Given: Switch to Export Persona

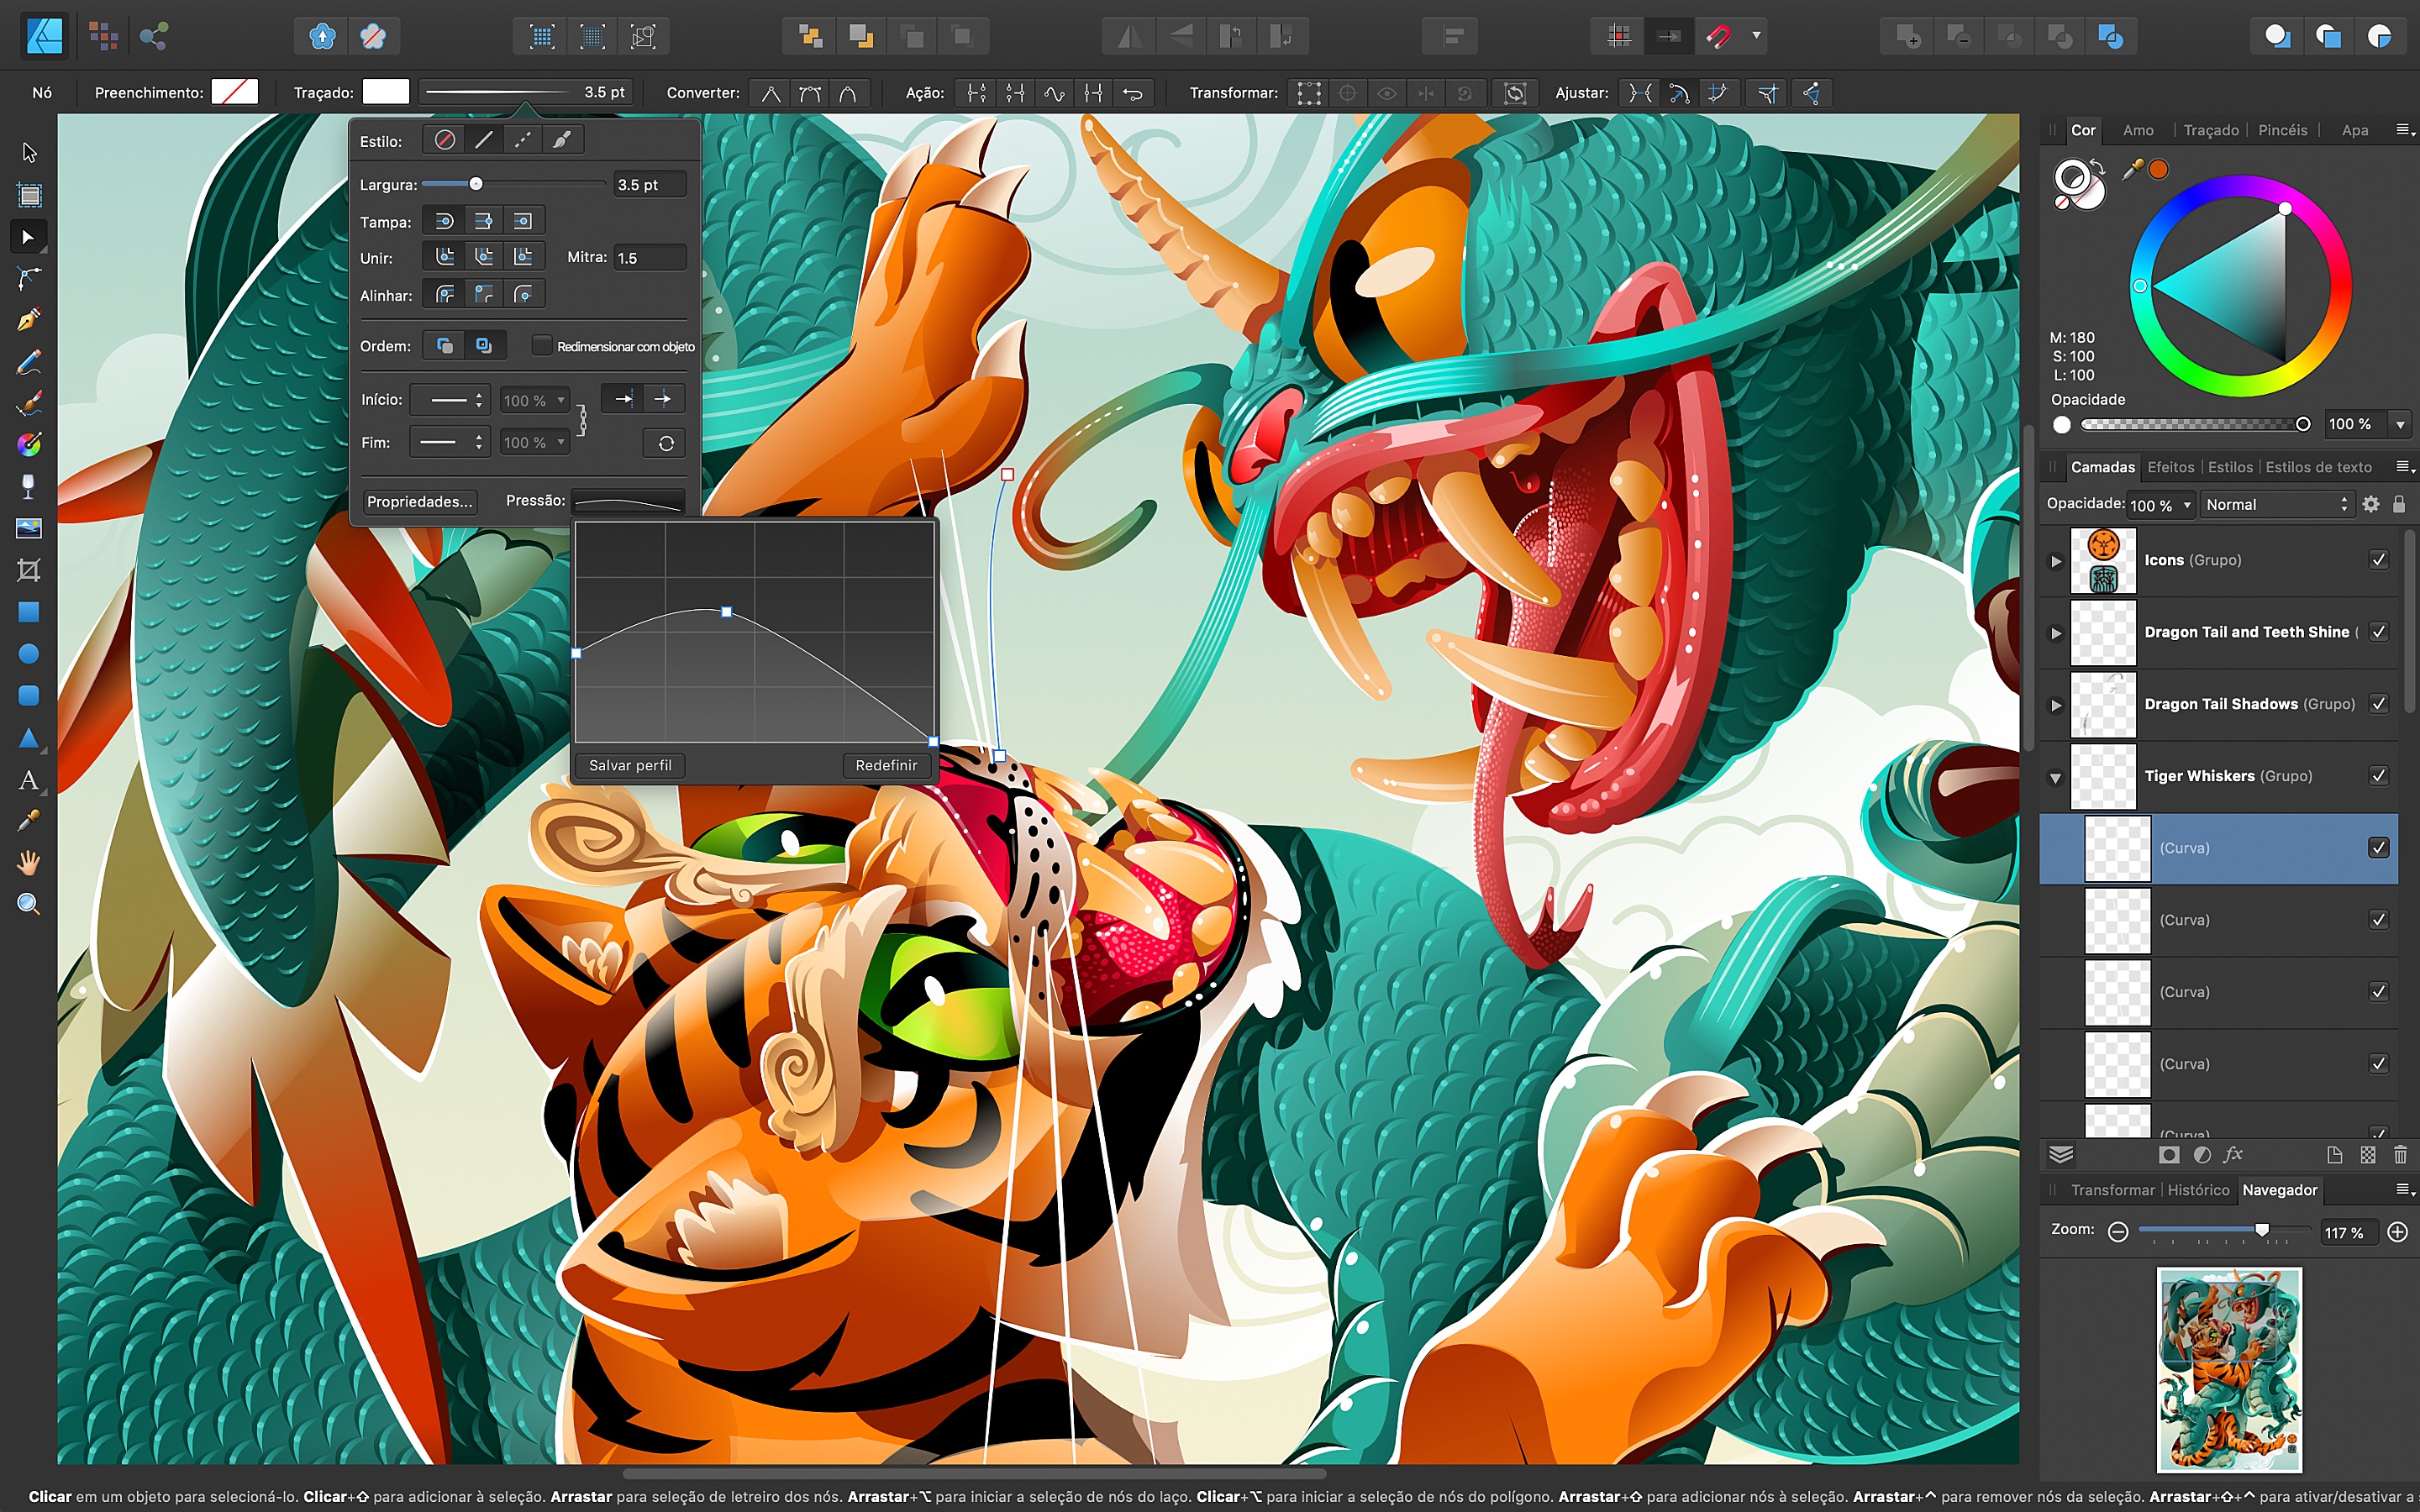Looking at the screenshot, I should [x=153, y=37].
